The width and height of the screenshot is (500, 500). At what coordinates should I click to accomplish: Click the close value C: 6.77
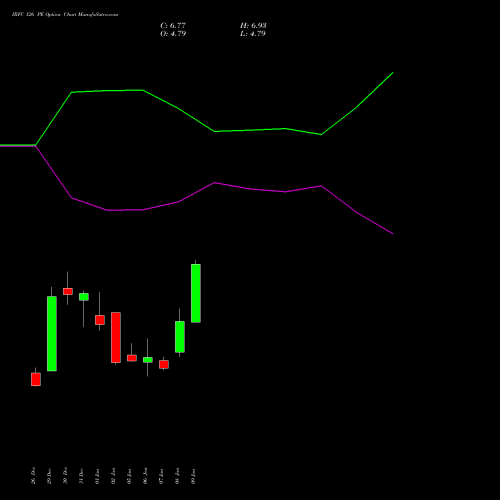tap(173, 26)
